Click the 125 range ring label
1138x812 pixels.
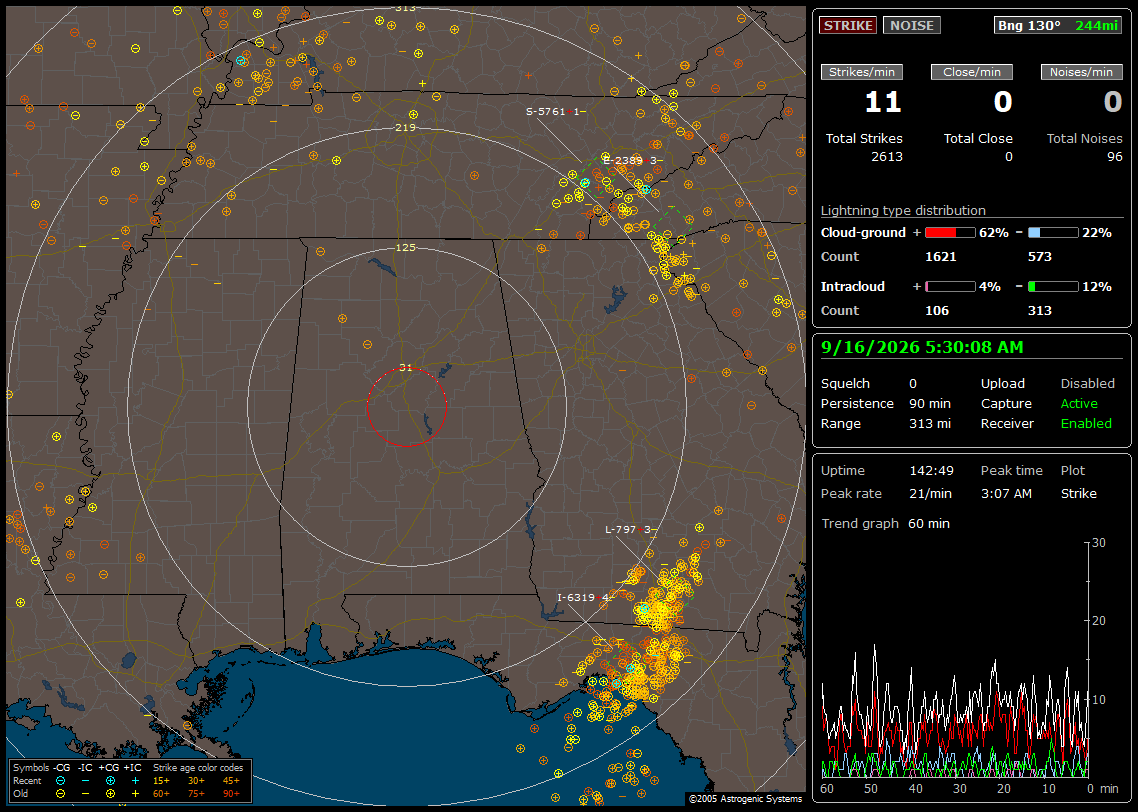click(406, 247)
